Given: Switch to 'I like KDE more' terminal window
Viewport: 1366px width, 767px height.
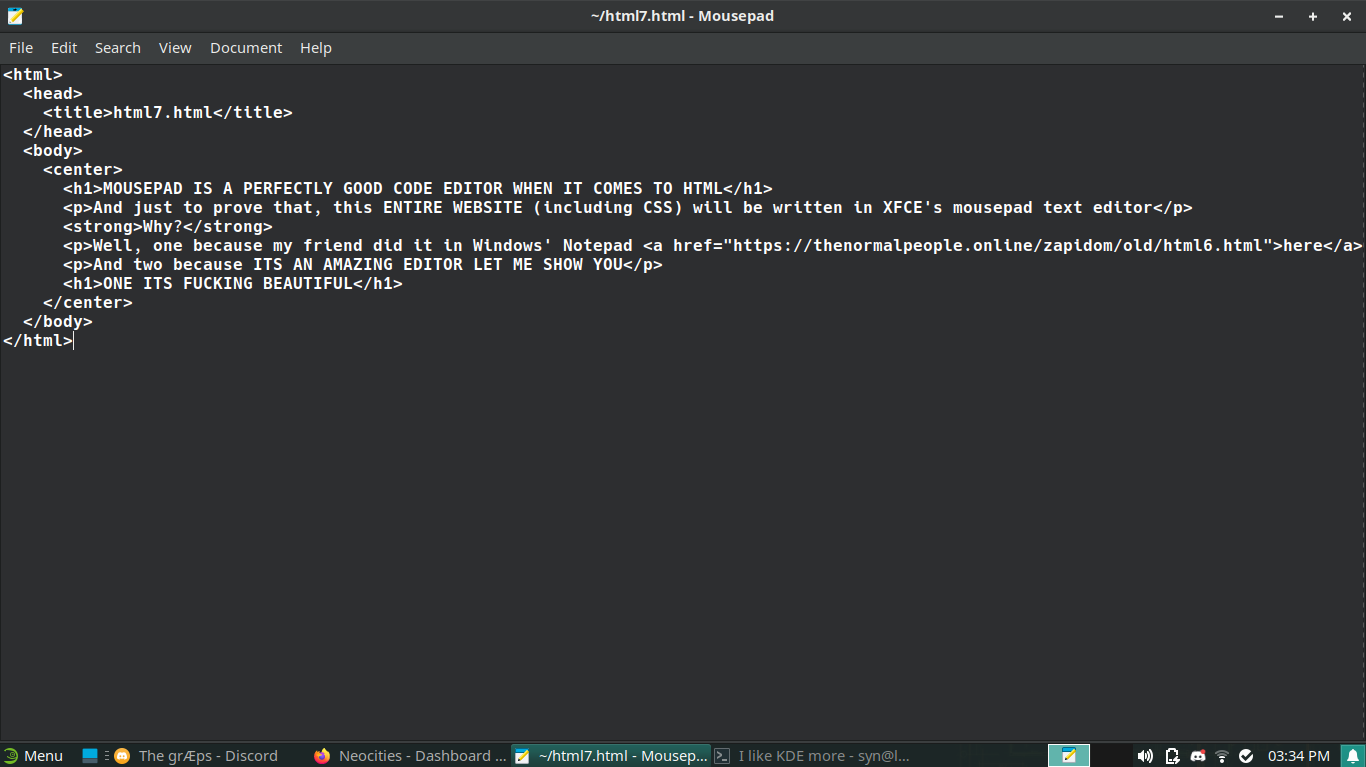Looking at the screenshot, I should [x=811, y=756].
